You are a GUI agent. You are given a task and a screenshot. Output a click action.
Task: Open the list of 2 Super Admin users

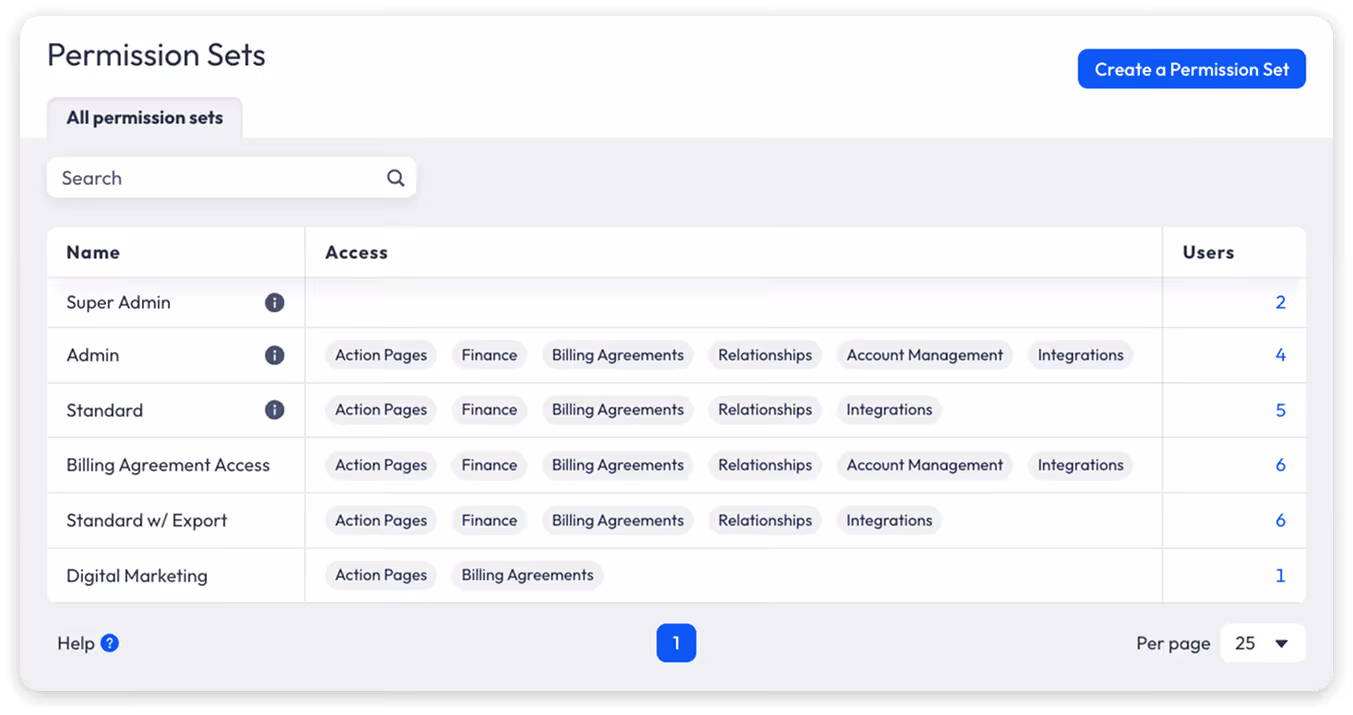click(1280, 302)
